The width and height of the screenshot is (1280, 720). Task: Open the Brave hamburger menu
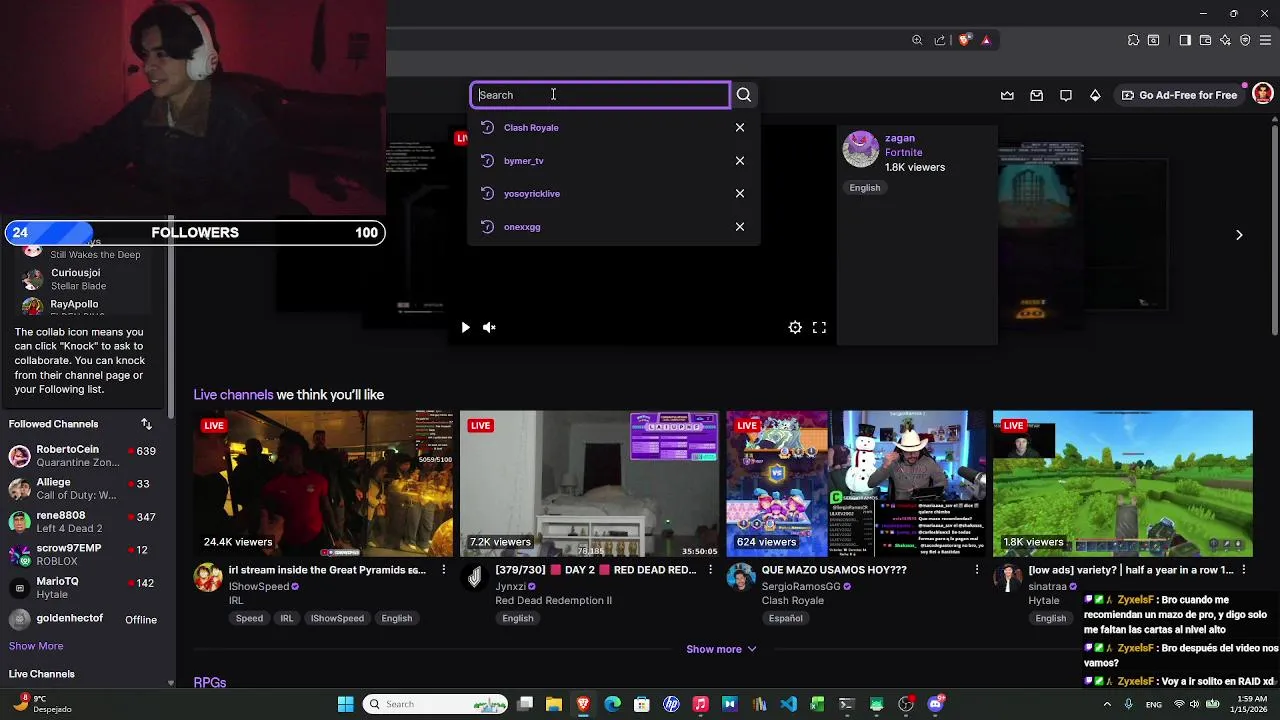1265,40
